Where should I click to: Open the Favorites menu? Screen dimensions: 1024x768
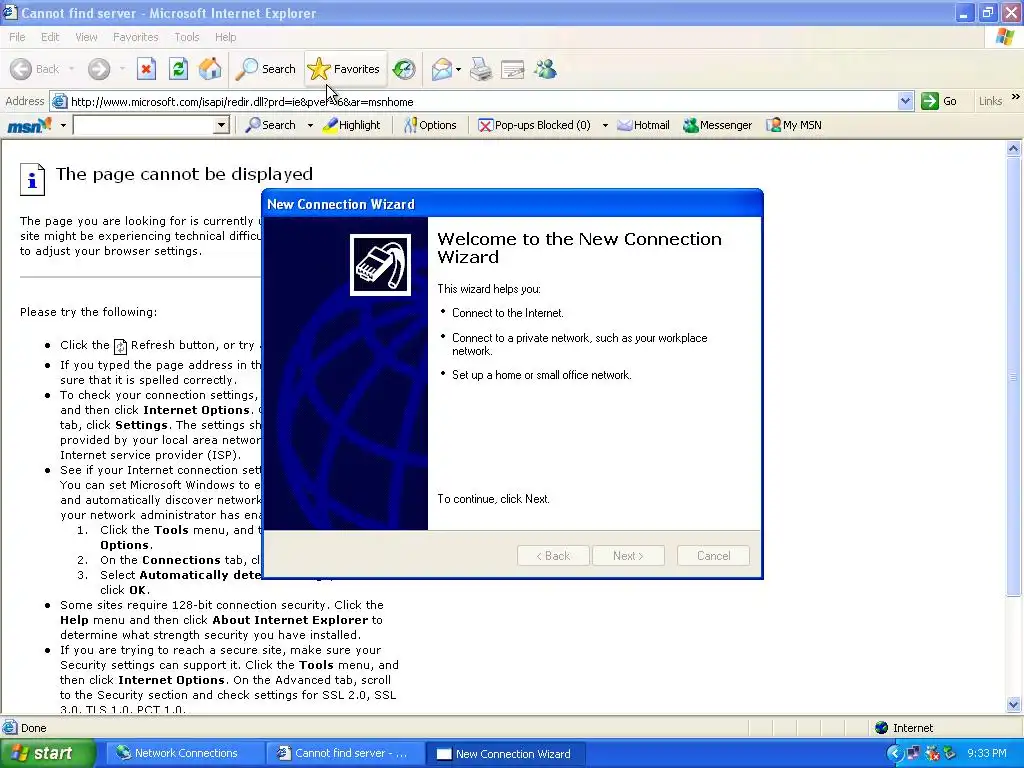[135, 37]
